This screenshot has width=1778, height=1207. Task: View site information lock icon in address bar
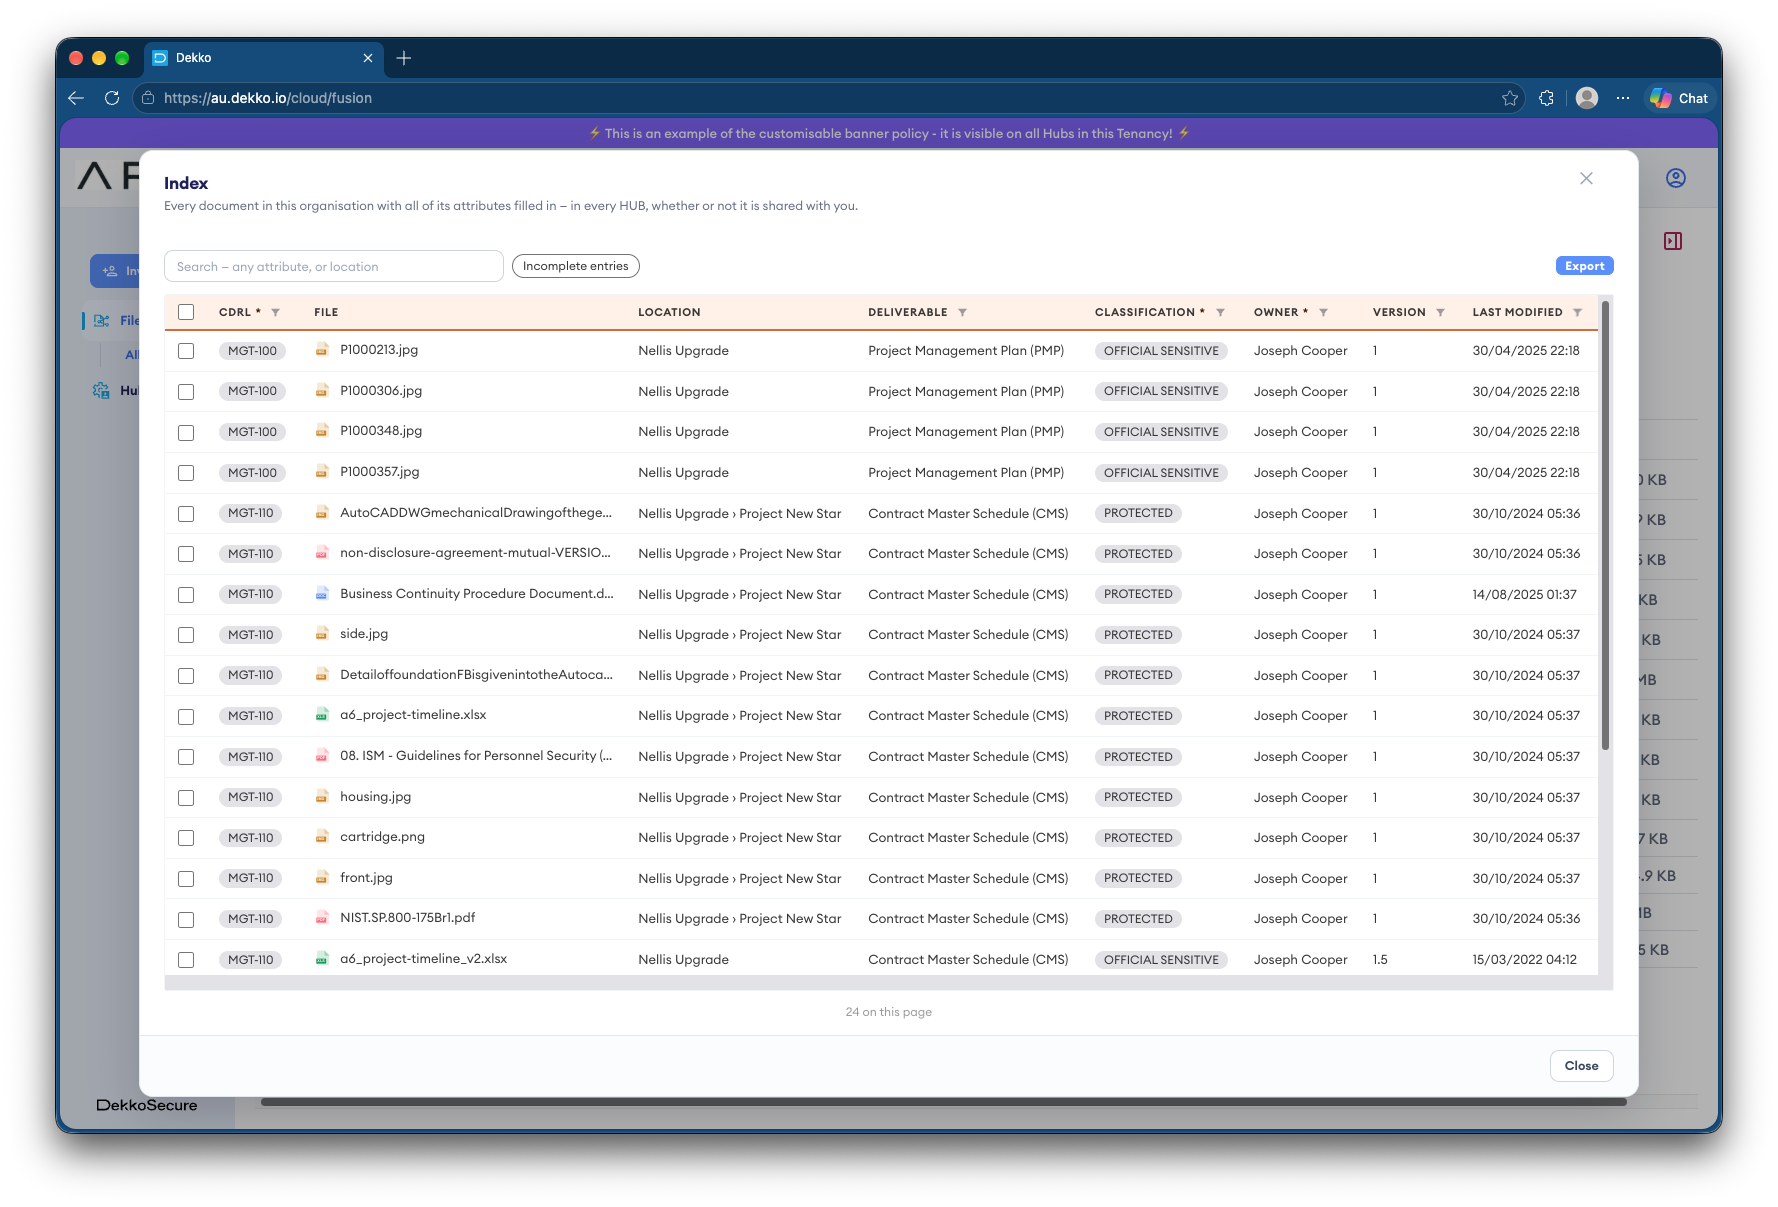(148, 98)
